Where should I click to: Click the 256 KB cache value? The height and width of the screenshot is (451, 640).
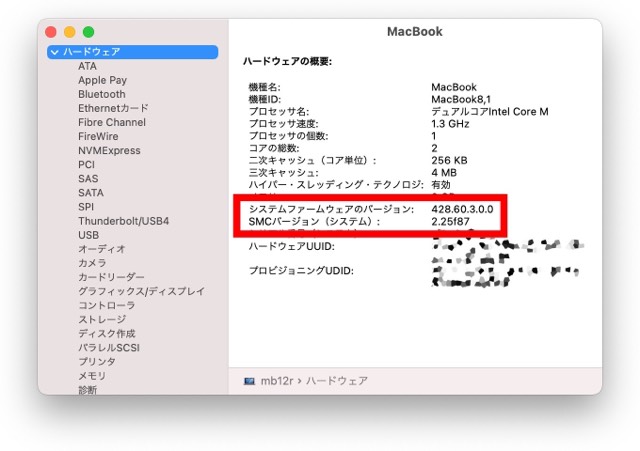[x=449, y=160]
